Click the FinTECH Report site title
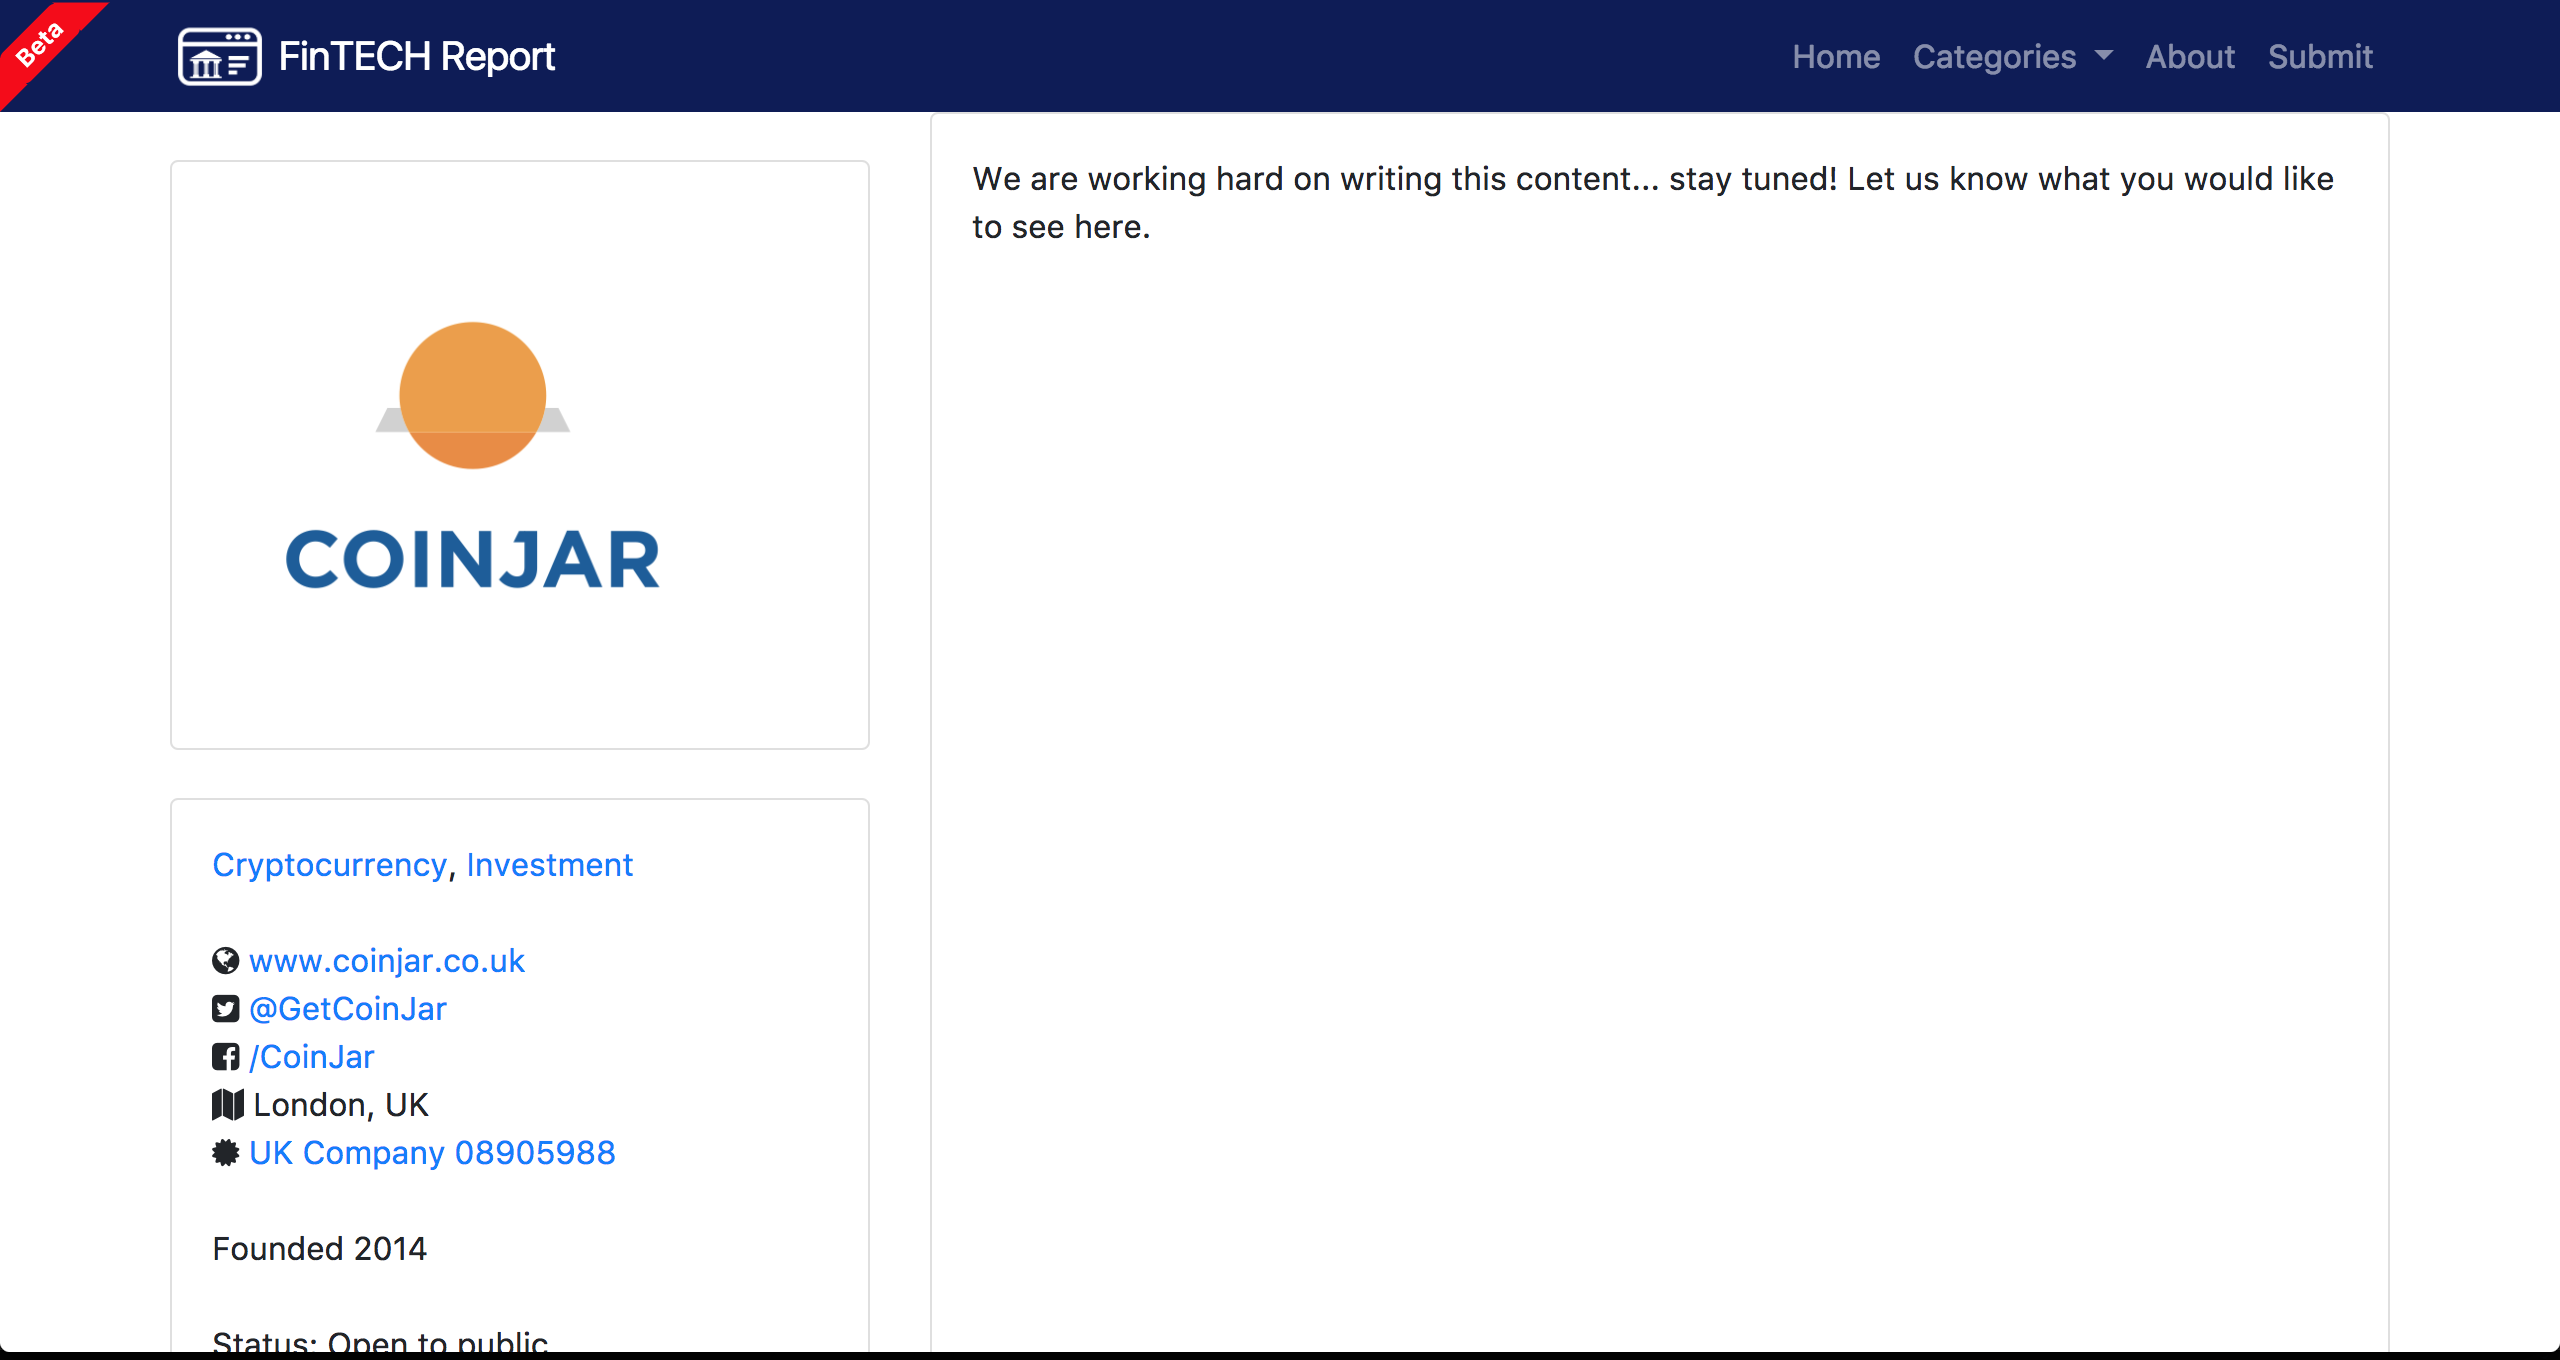 point(416,57)
